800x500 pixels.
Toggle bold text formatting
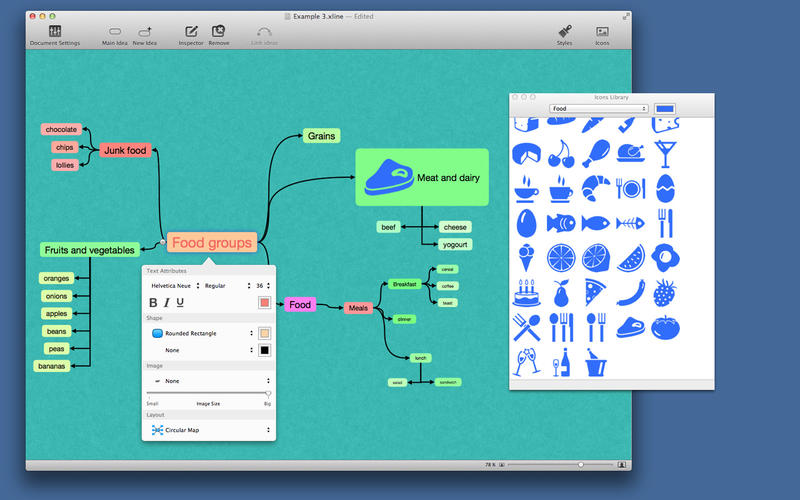click(x=153, y=303)
